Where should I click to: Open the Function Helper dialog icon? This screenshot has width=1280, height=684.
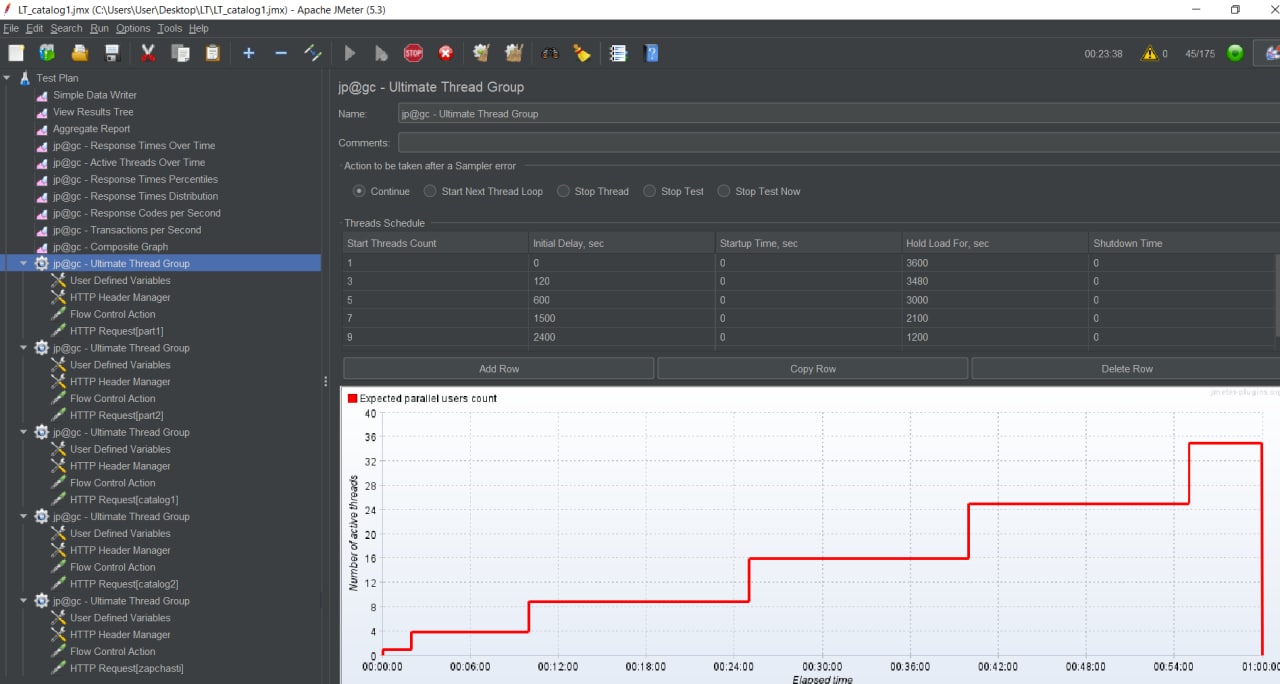[x=618, y=53]
